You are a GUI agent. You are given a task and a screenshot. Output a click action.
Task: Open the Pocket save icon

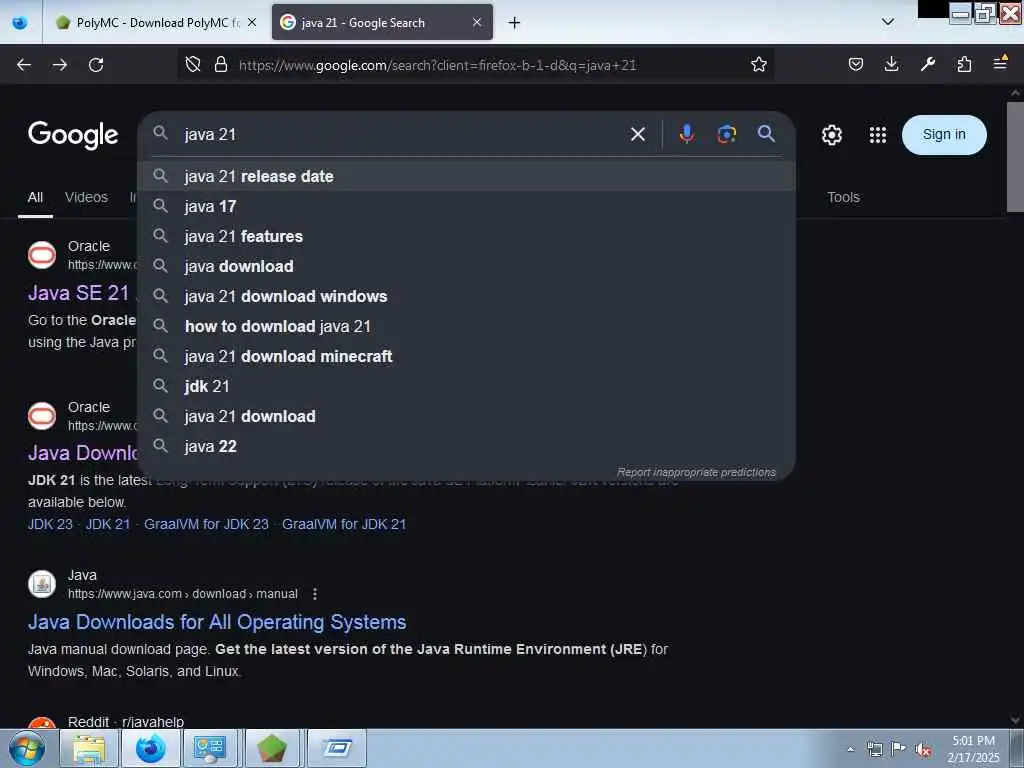pyautogui.click(x=856, y=64)
